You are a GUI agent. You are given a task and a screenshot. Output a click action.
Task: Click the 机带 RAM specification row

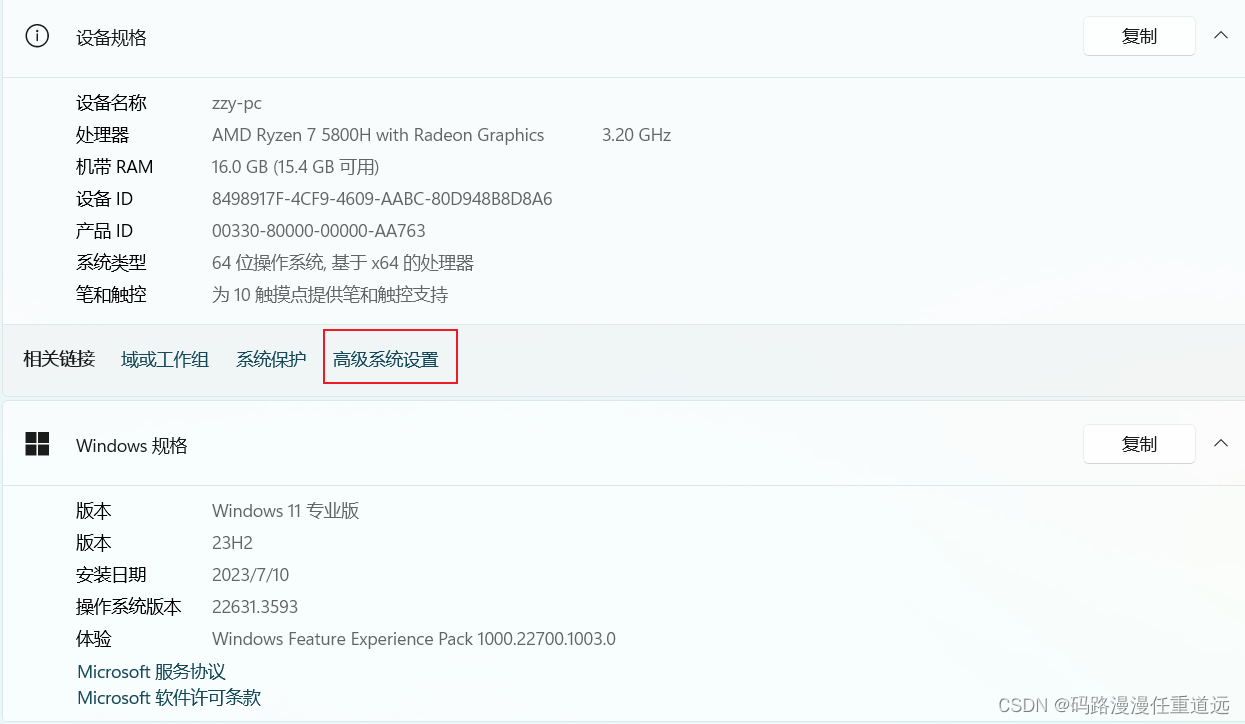tap(296, 166)
